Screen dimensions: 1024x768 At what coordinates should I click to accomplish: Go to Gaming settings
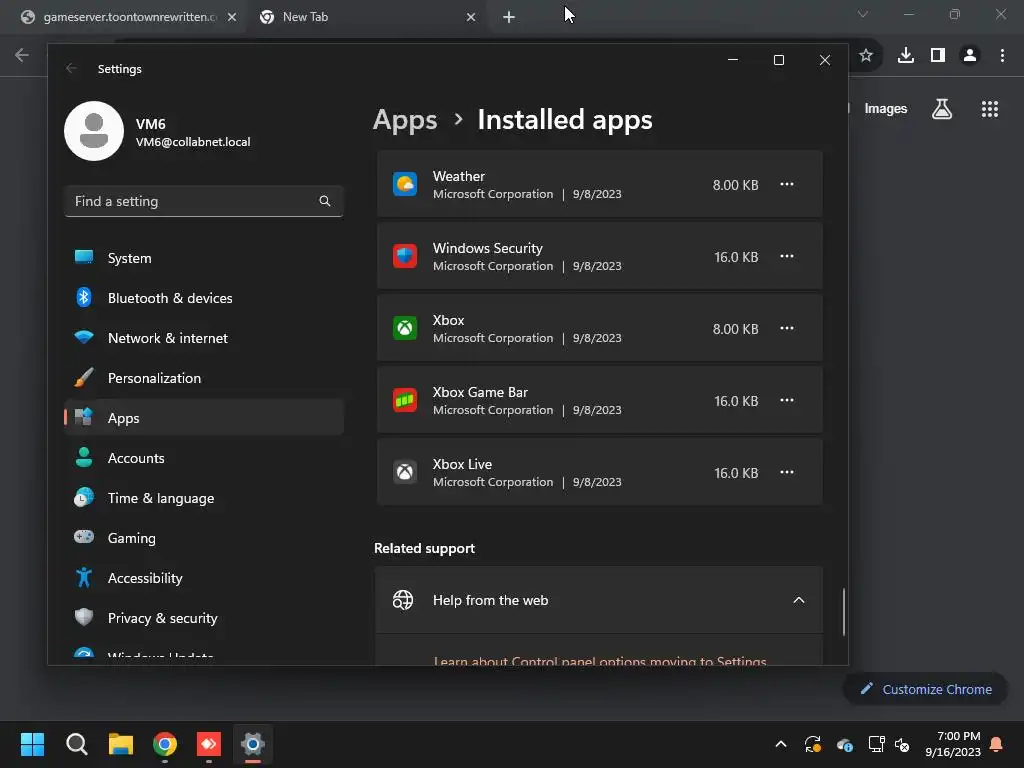[204, 537]
